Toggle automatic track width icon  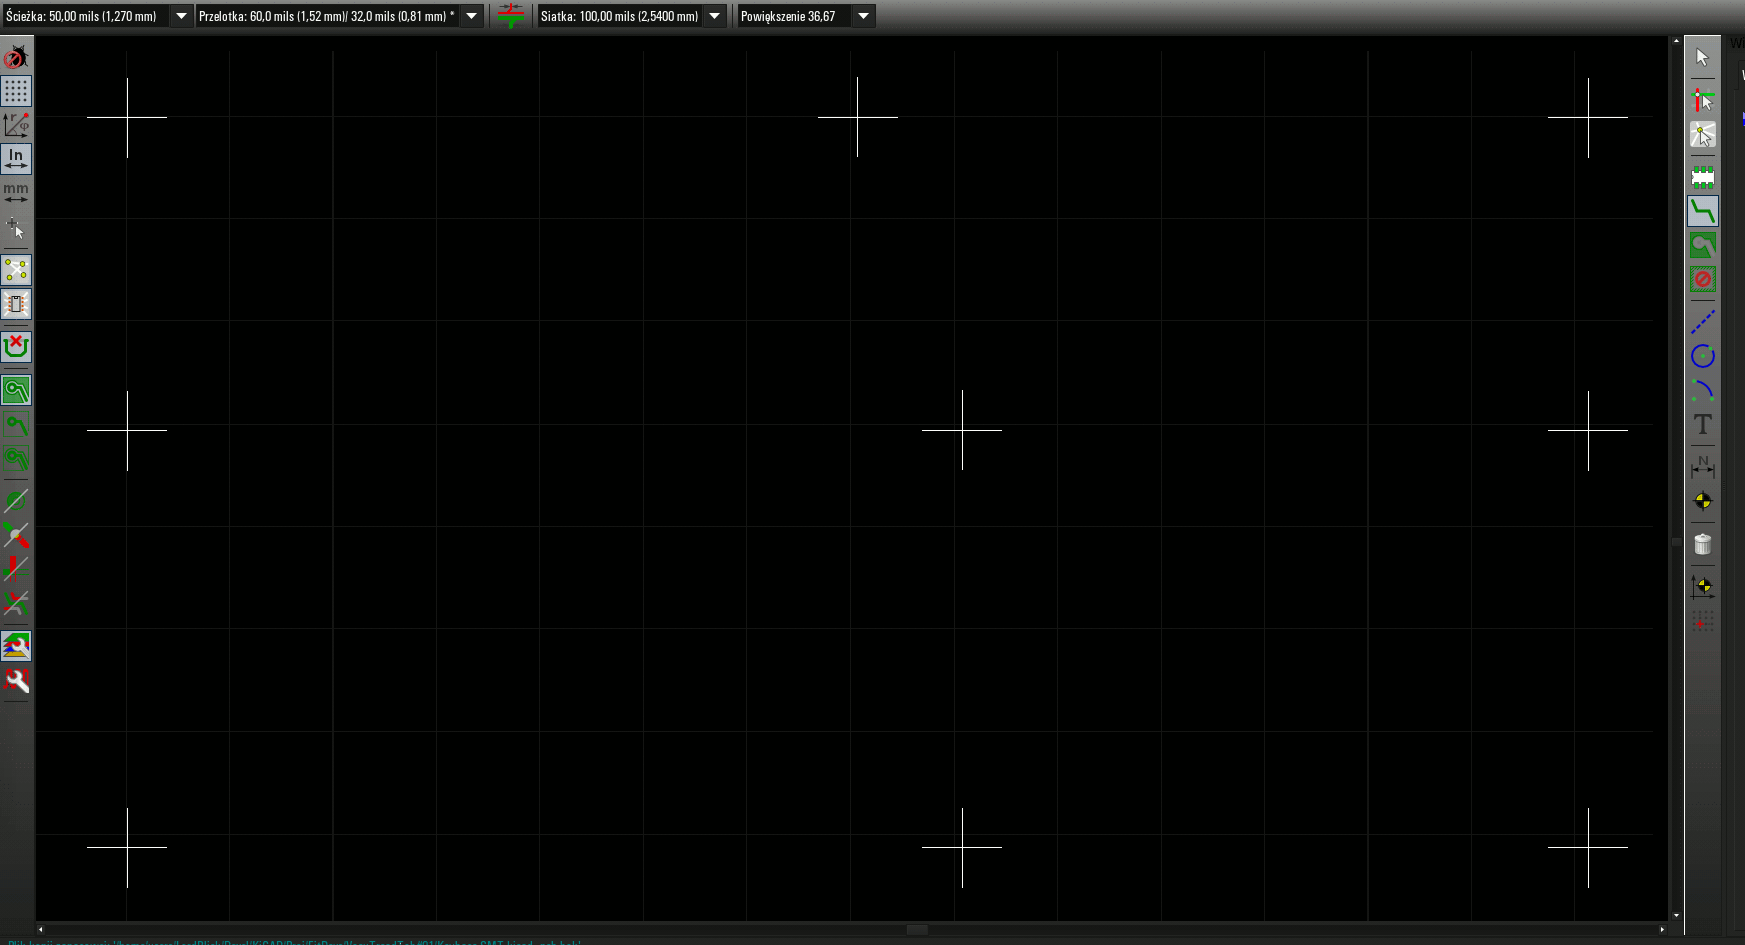pos(510,16)
